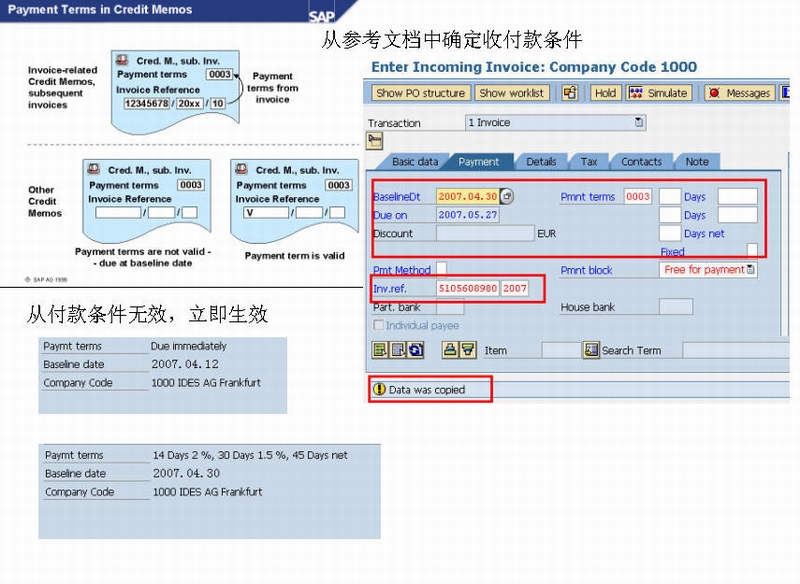The image size is (800, 584).
Task: Toggle the Individual payee checkbox
Action: (377, 325)
